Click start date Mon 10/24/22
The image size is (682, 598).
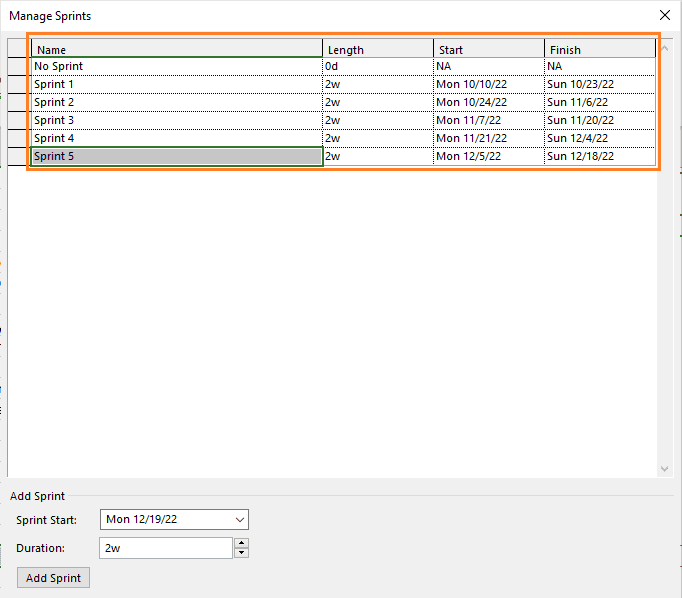click(x=488, y=103)
